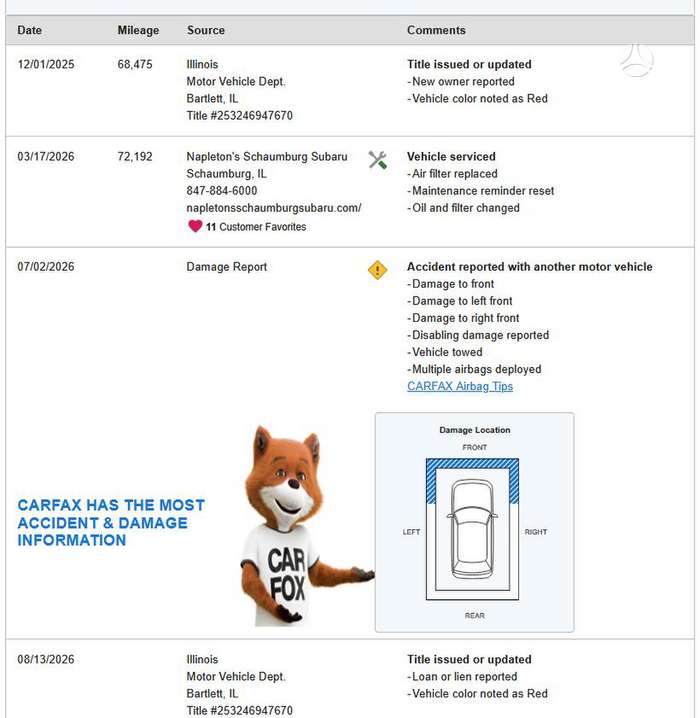Click the Mileage column header
This screenshot has width=700, height=718.
click(x=138, y=30)
